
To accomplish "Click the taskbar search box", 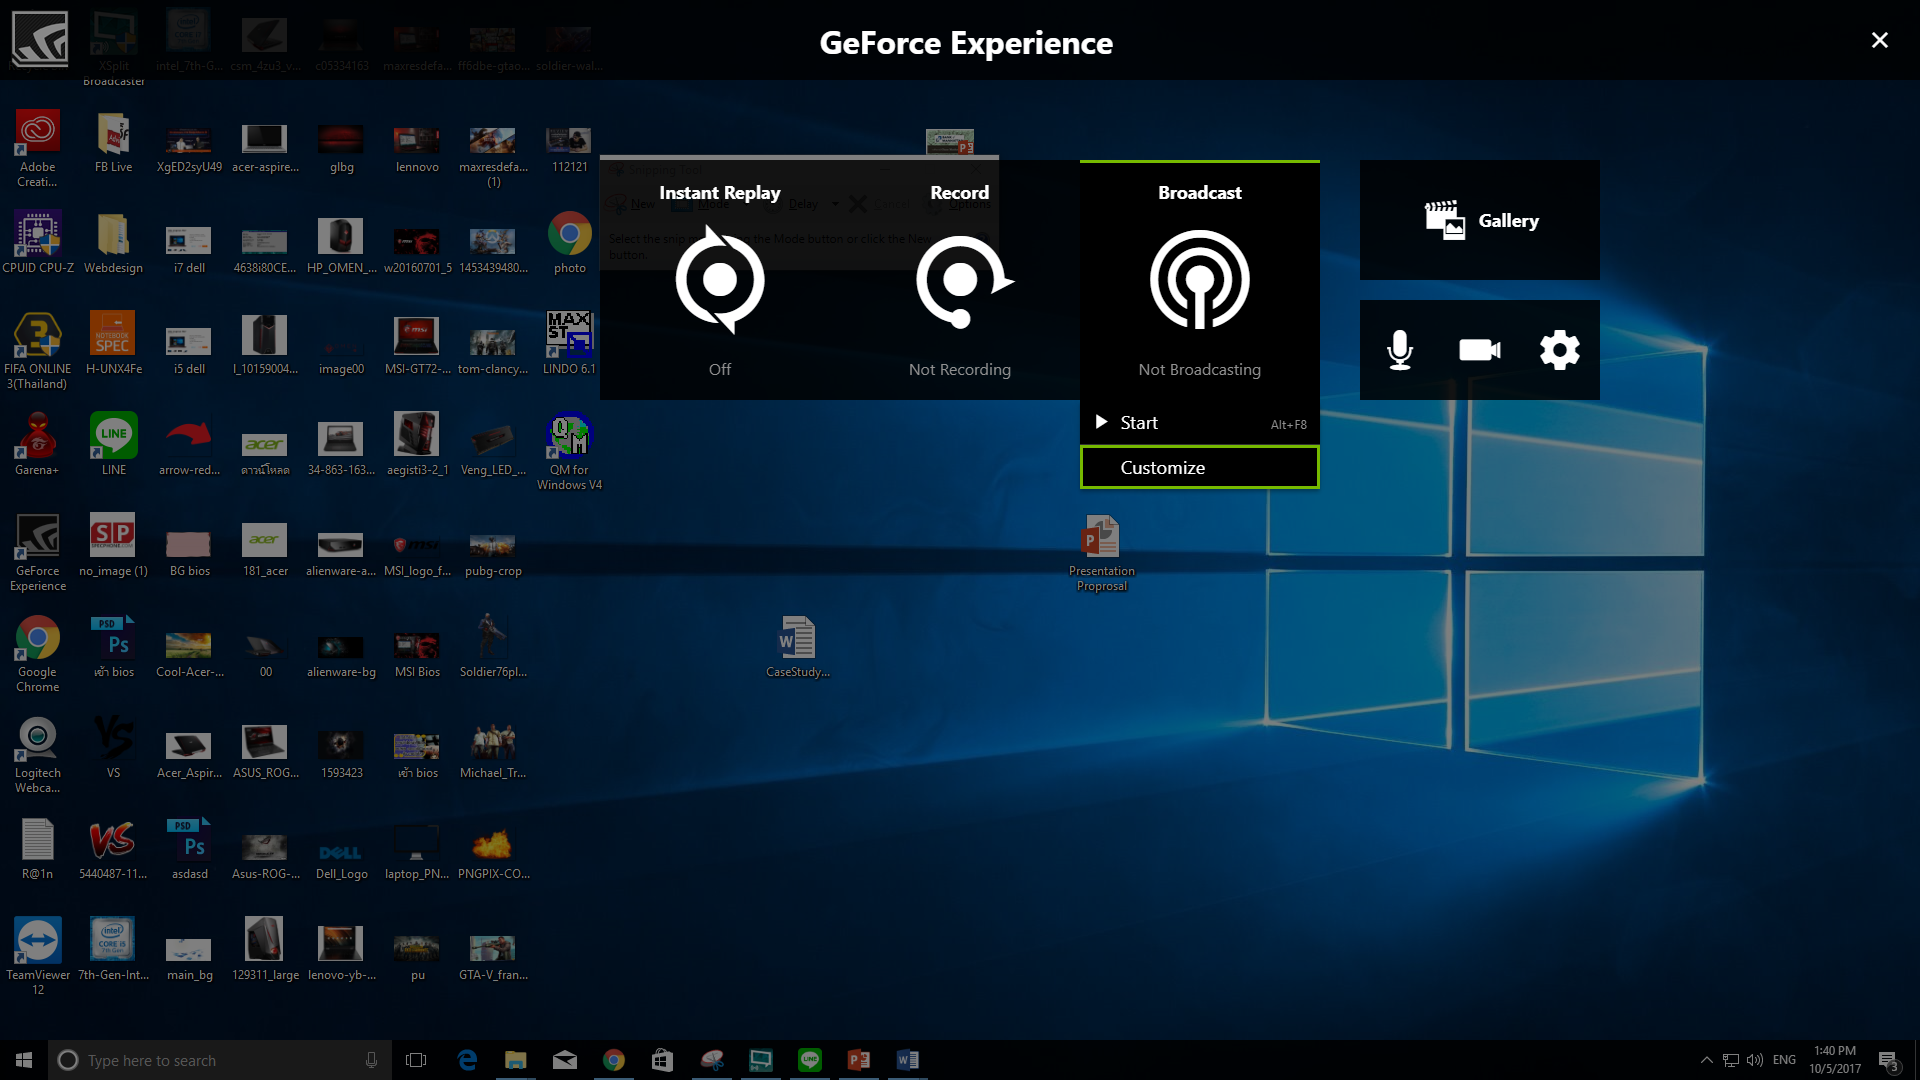I will click(220, 1060).
